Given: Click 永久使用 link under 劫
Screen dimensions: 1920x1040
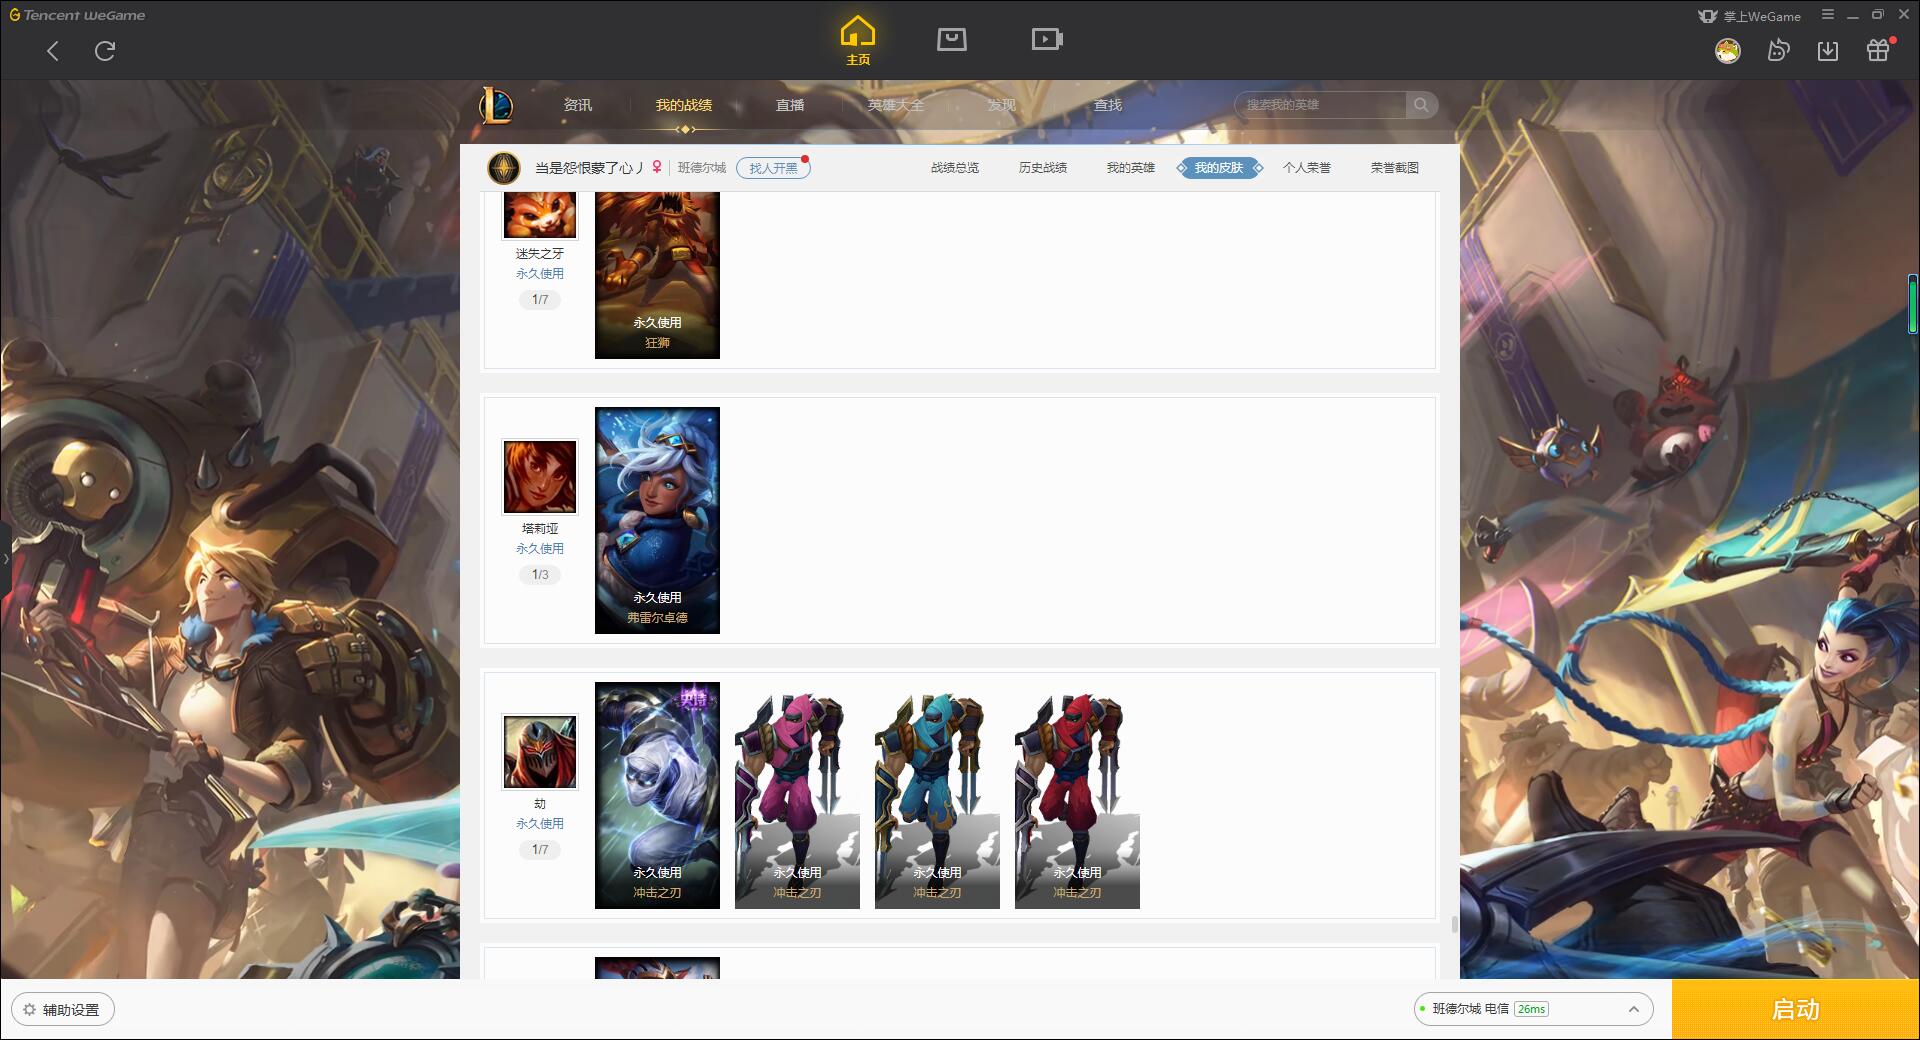Looking at the screenshot, I should point(540,824).
